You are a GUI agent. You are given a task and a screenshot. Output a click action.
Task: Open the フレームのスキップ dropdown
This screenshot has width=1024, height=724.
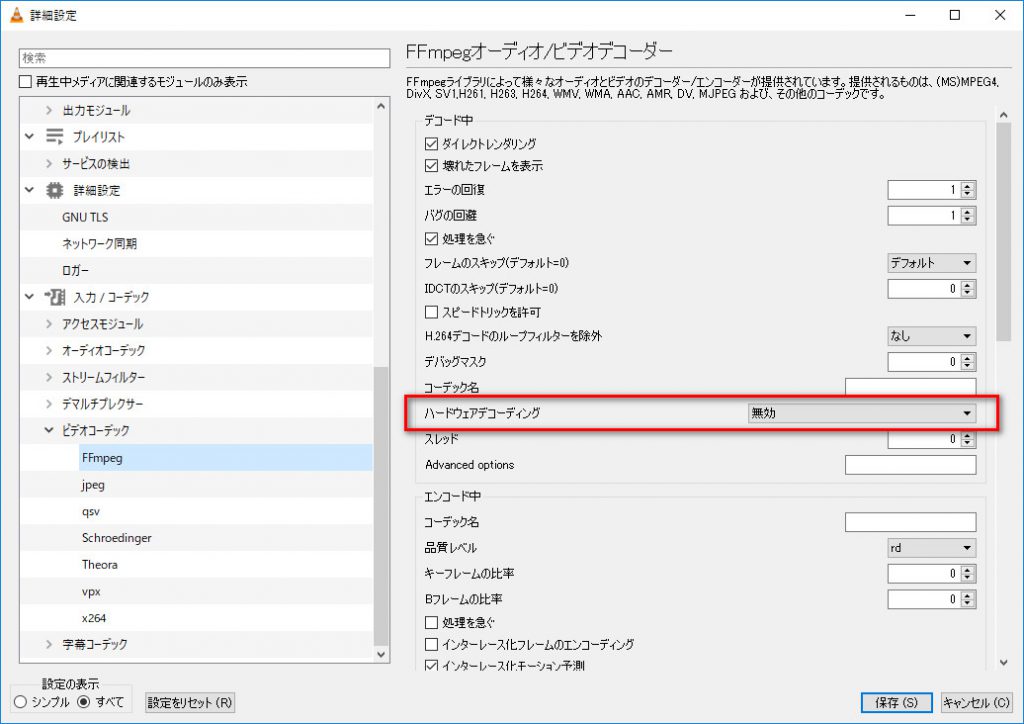931,263
